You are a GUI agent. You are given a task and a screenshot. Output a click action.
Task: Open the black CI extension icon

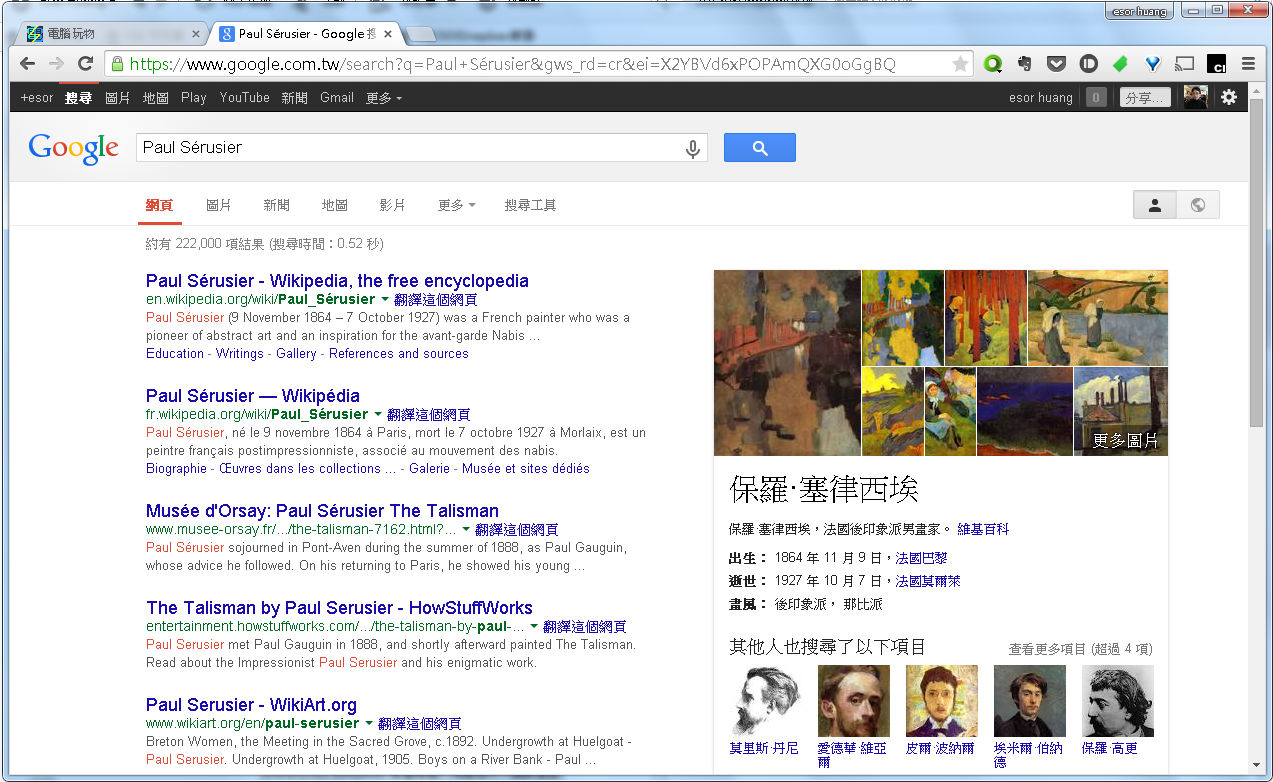[1216, 64]
